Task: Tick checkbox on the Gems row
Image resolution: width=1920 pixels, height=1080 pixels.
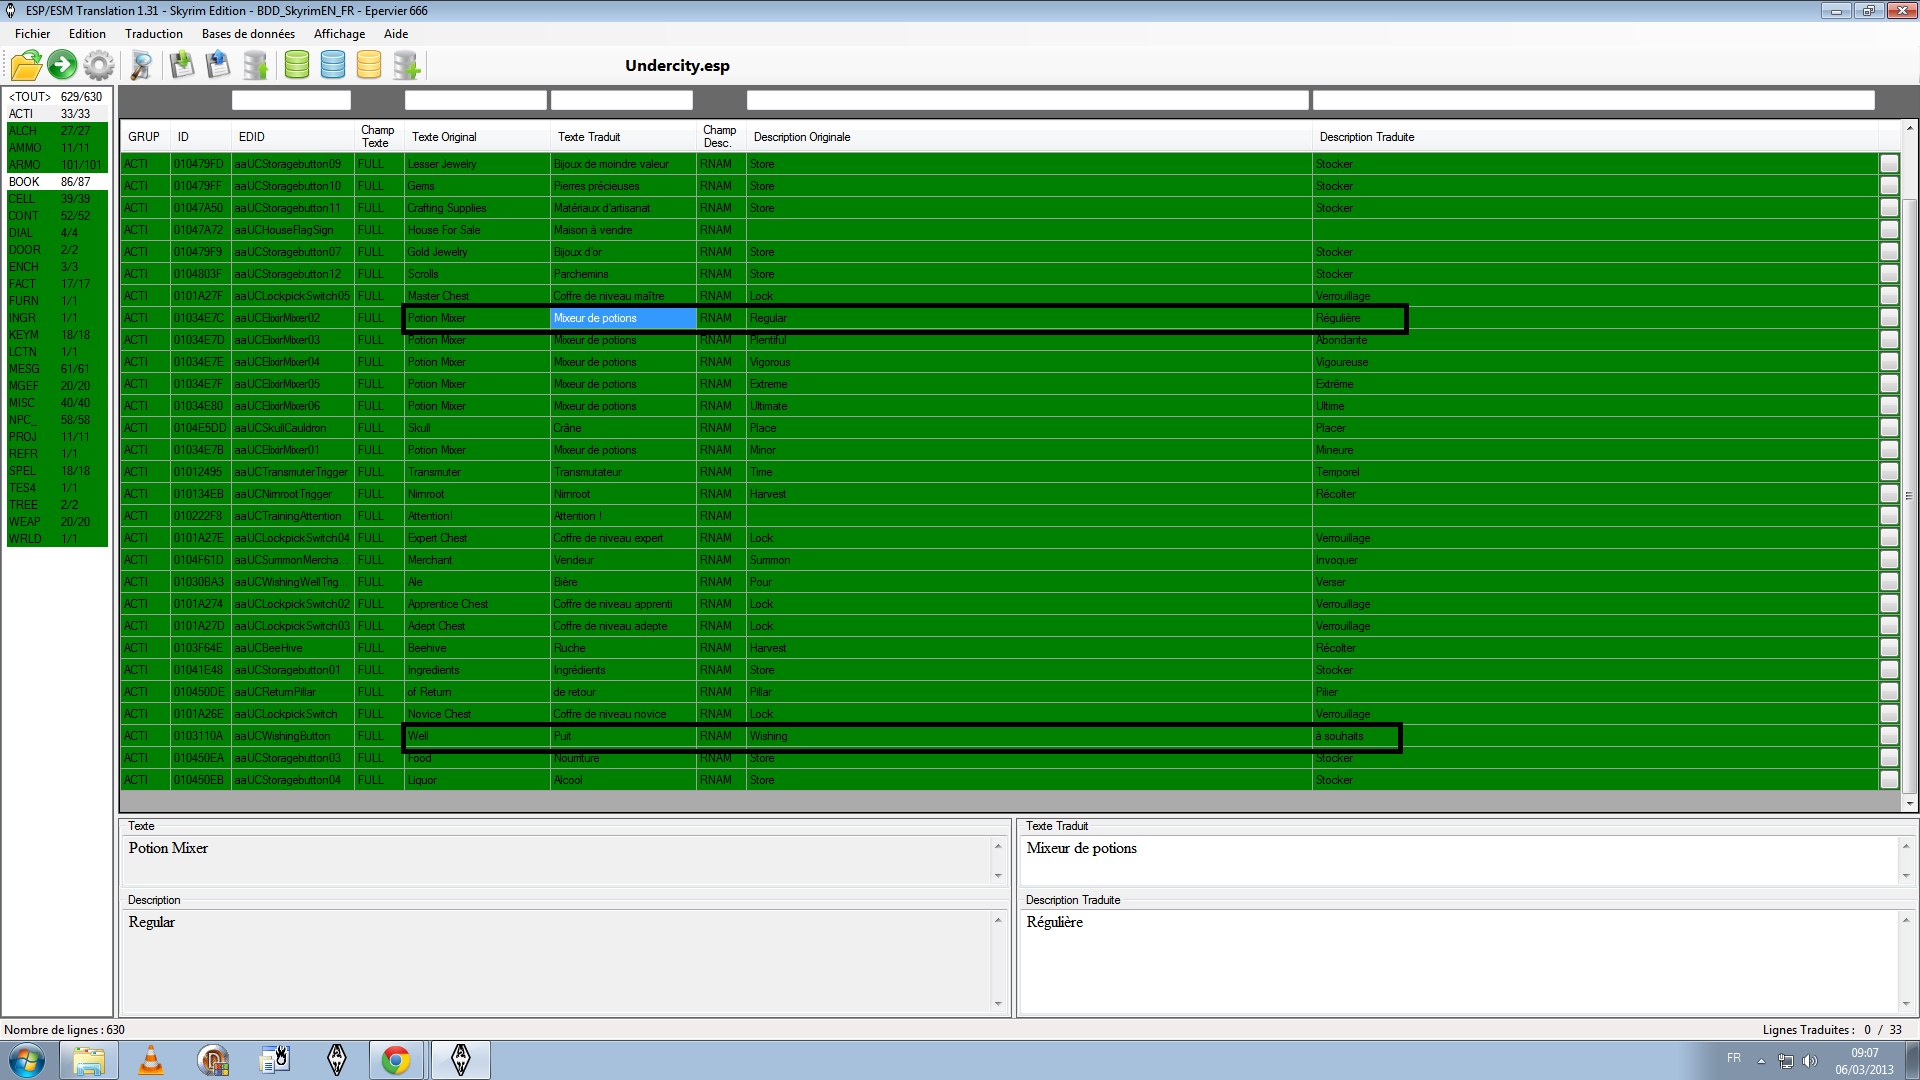Action: 1889,186
